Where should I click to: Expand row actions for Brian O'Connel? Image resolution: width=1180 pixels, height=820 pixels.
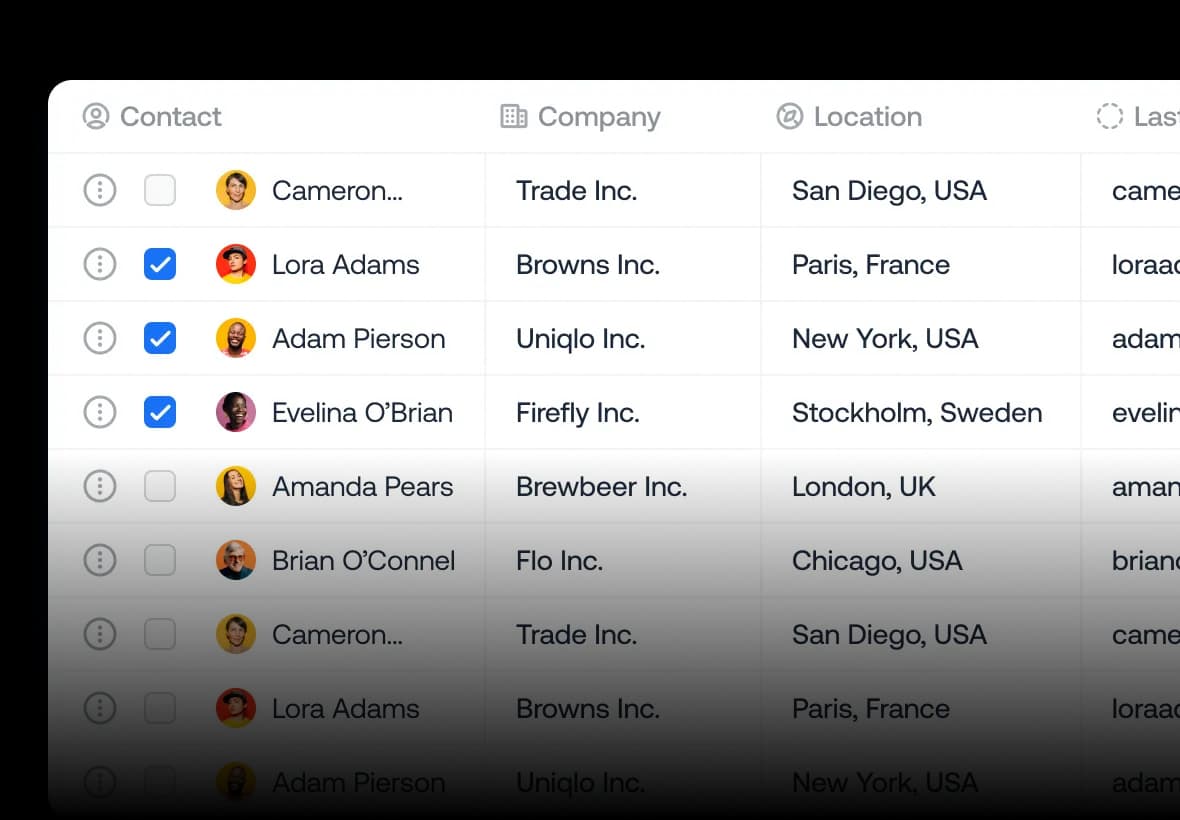pyautogui.click(x=99, y=560)
